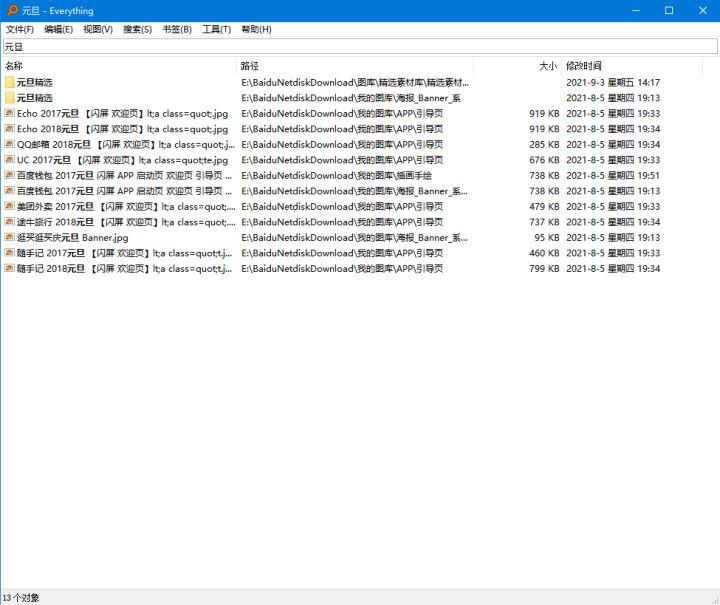
Task: Click the QQ邮箱 2018元旦 file icon
Action: (x=10, y=144)
